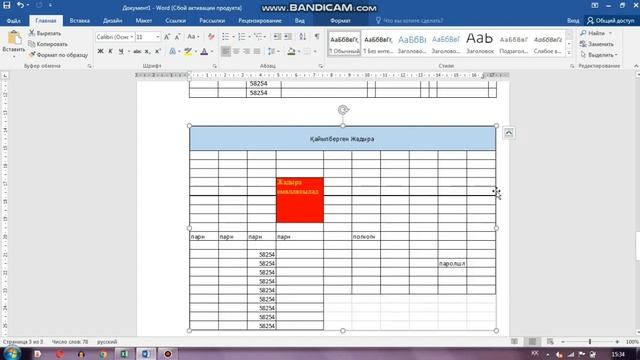Viewport: 640px width, 360px height.
Task: Clear all formatting eraser icon
Action: tap(211, 37)
